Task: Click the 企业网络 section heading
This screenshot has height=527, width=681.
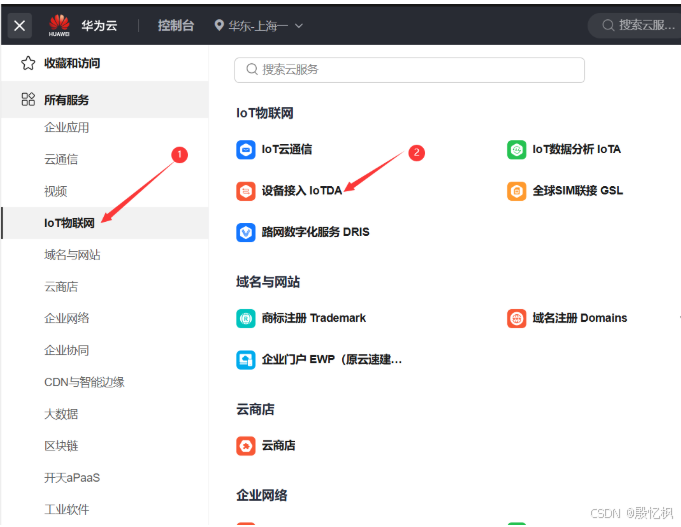Action: pyautogui.click(x=261, y=495)
